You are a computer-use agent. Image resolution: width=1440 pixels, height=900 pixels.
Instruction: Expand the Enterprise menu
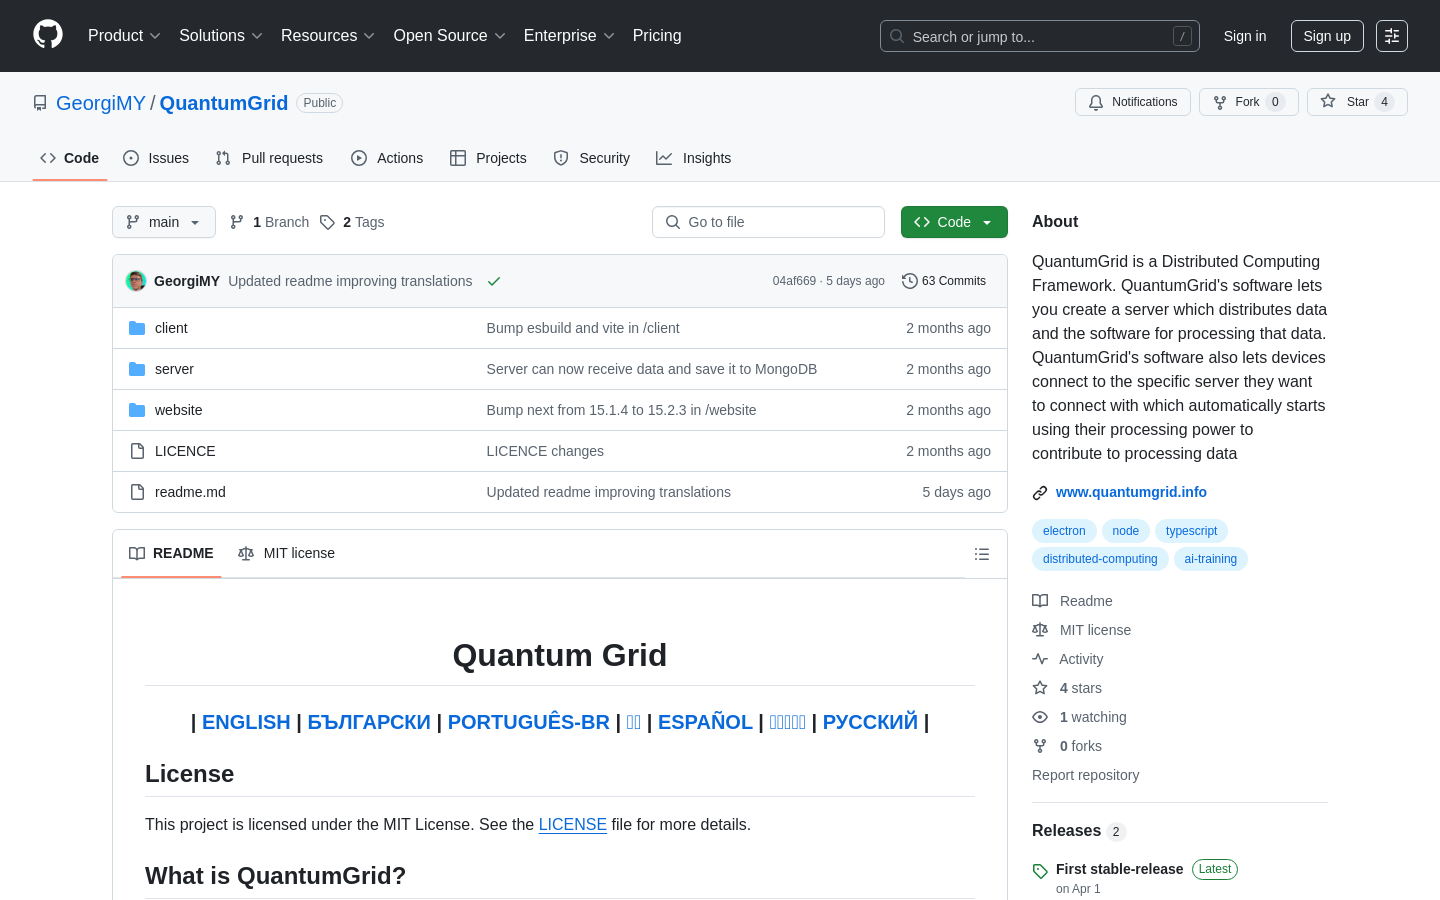tap(569, 36)
